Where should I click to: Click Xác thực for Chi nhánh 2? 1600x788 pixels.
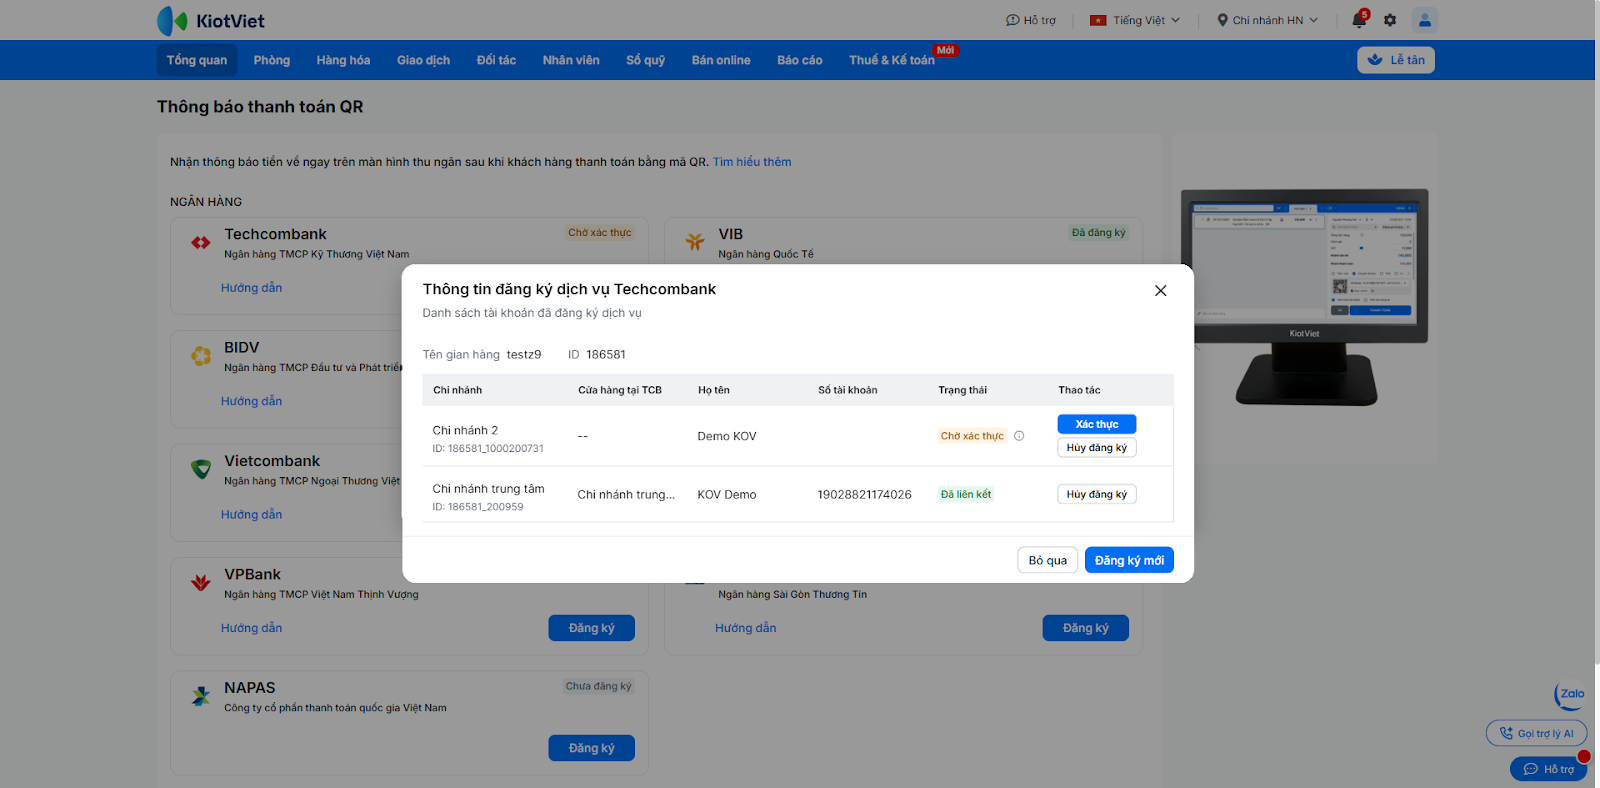tap(1097, 424)
